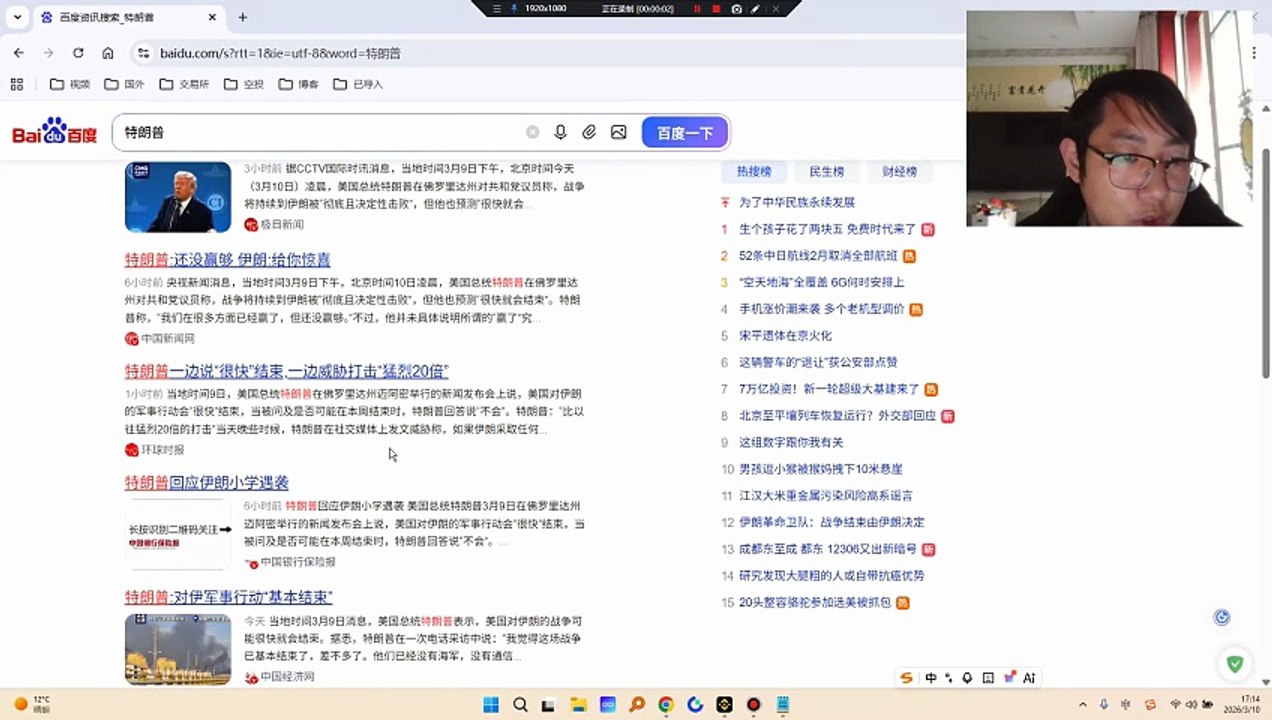
Task: Open the weather widget showing 12°C
Action: click(x=32, y=705)
